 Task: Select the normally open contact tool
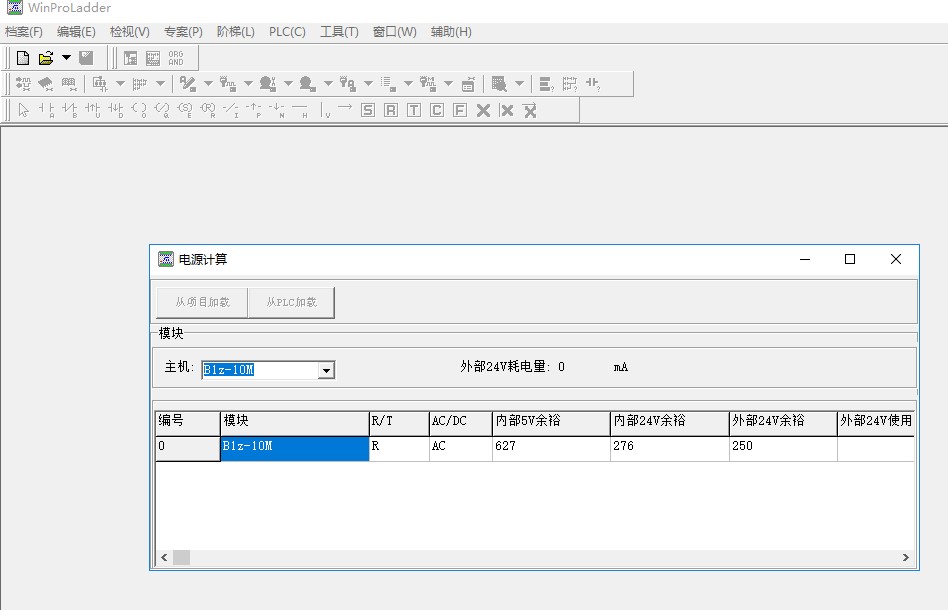point(46,110)
